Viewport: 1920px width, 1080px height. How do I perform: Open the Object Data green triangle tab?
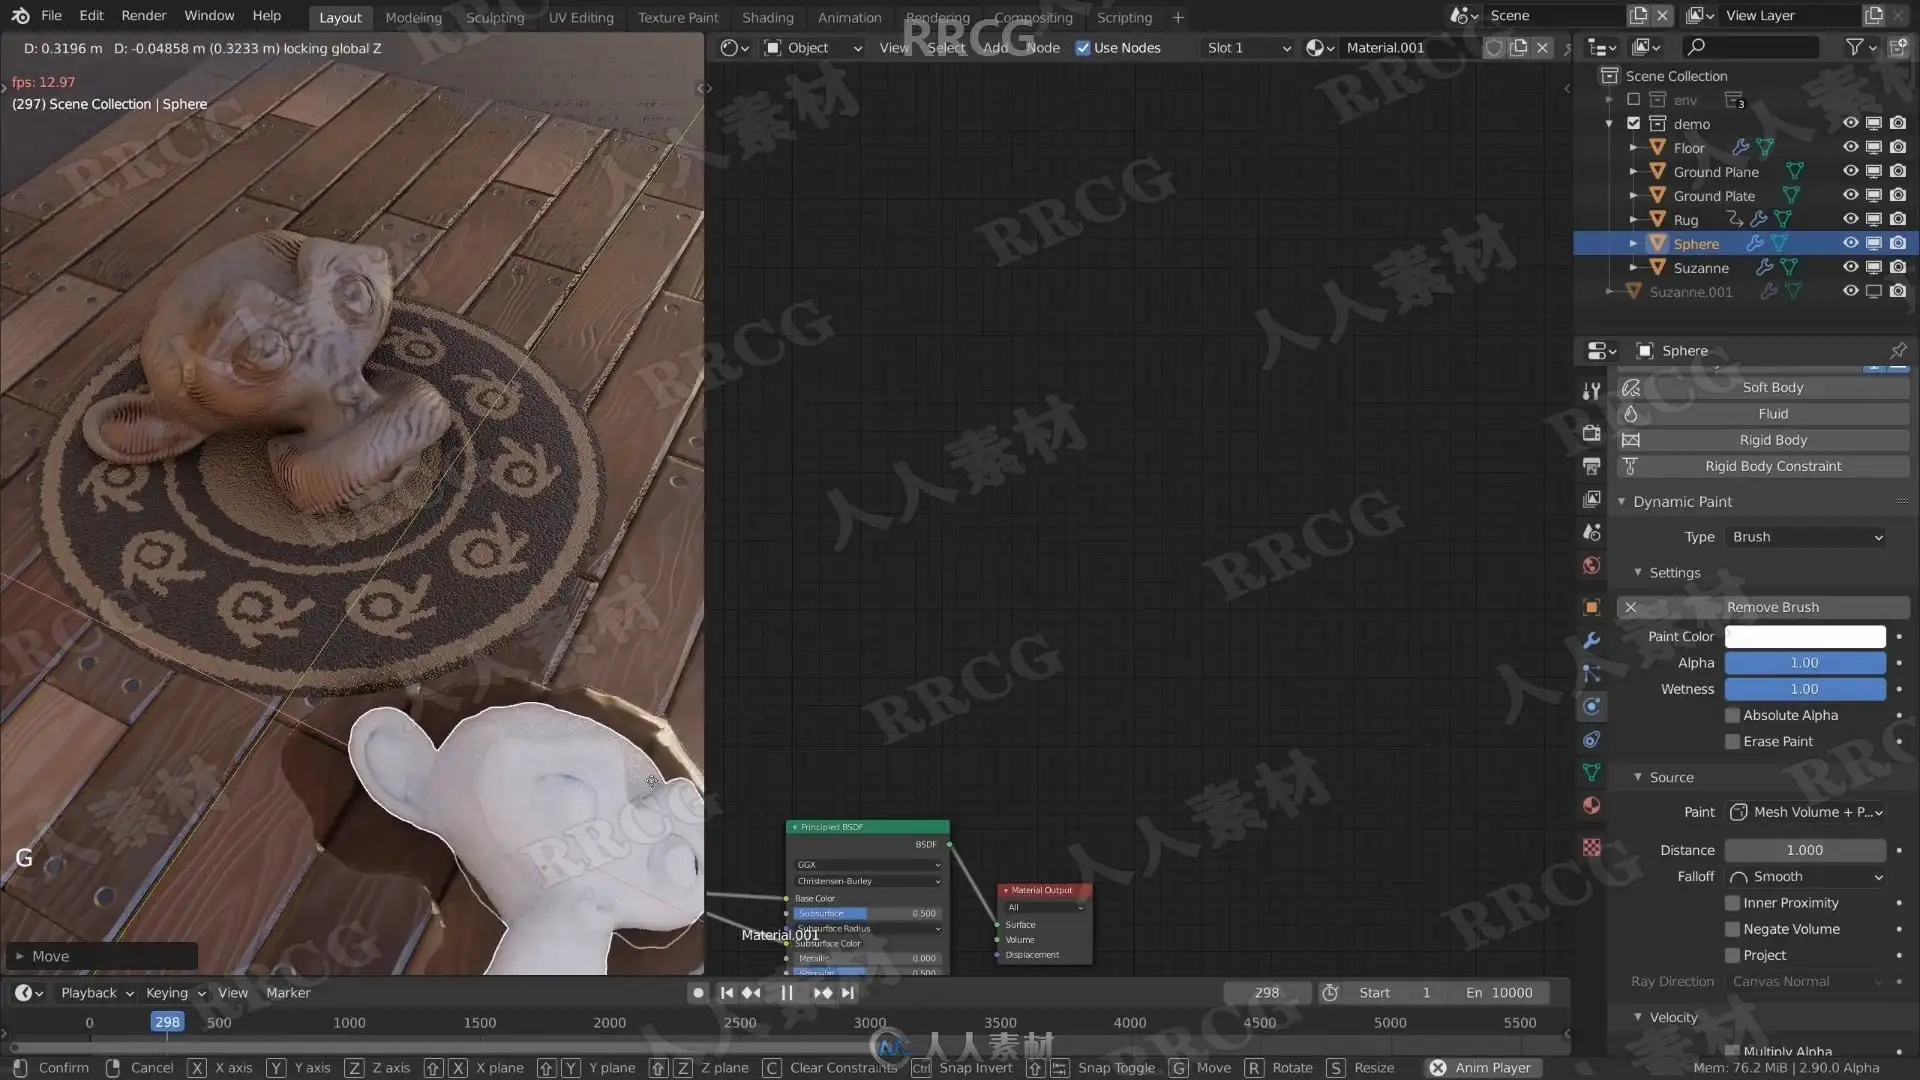[1591, 773]
